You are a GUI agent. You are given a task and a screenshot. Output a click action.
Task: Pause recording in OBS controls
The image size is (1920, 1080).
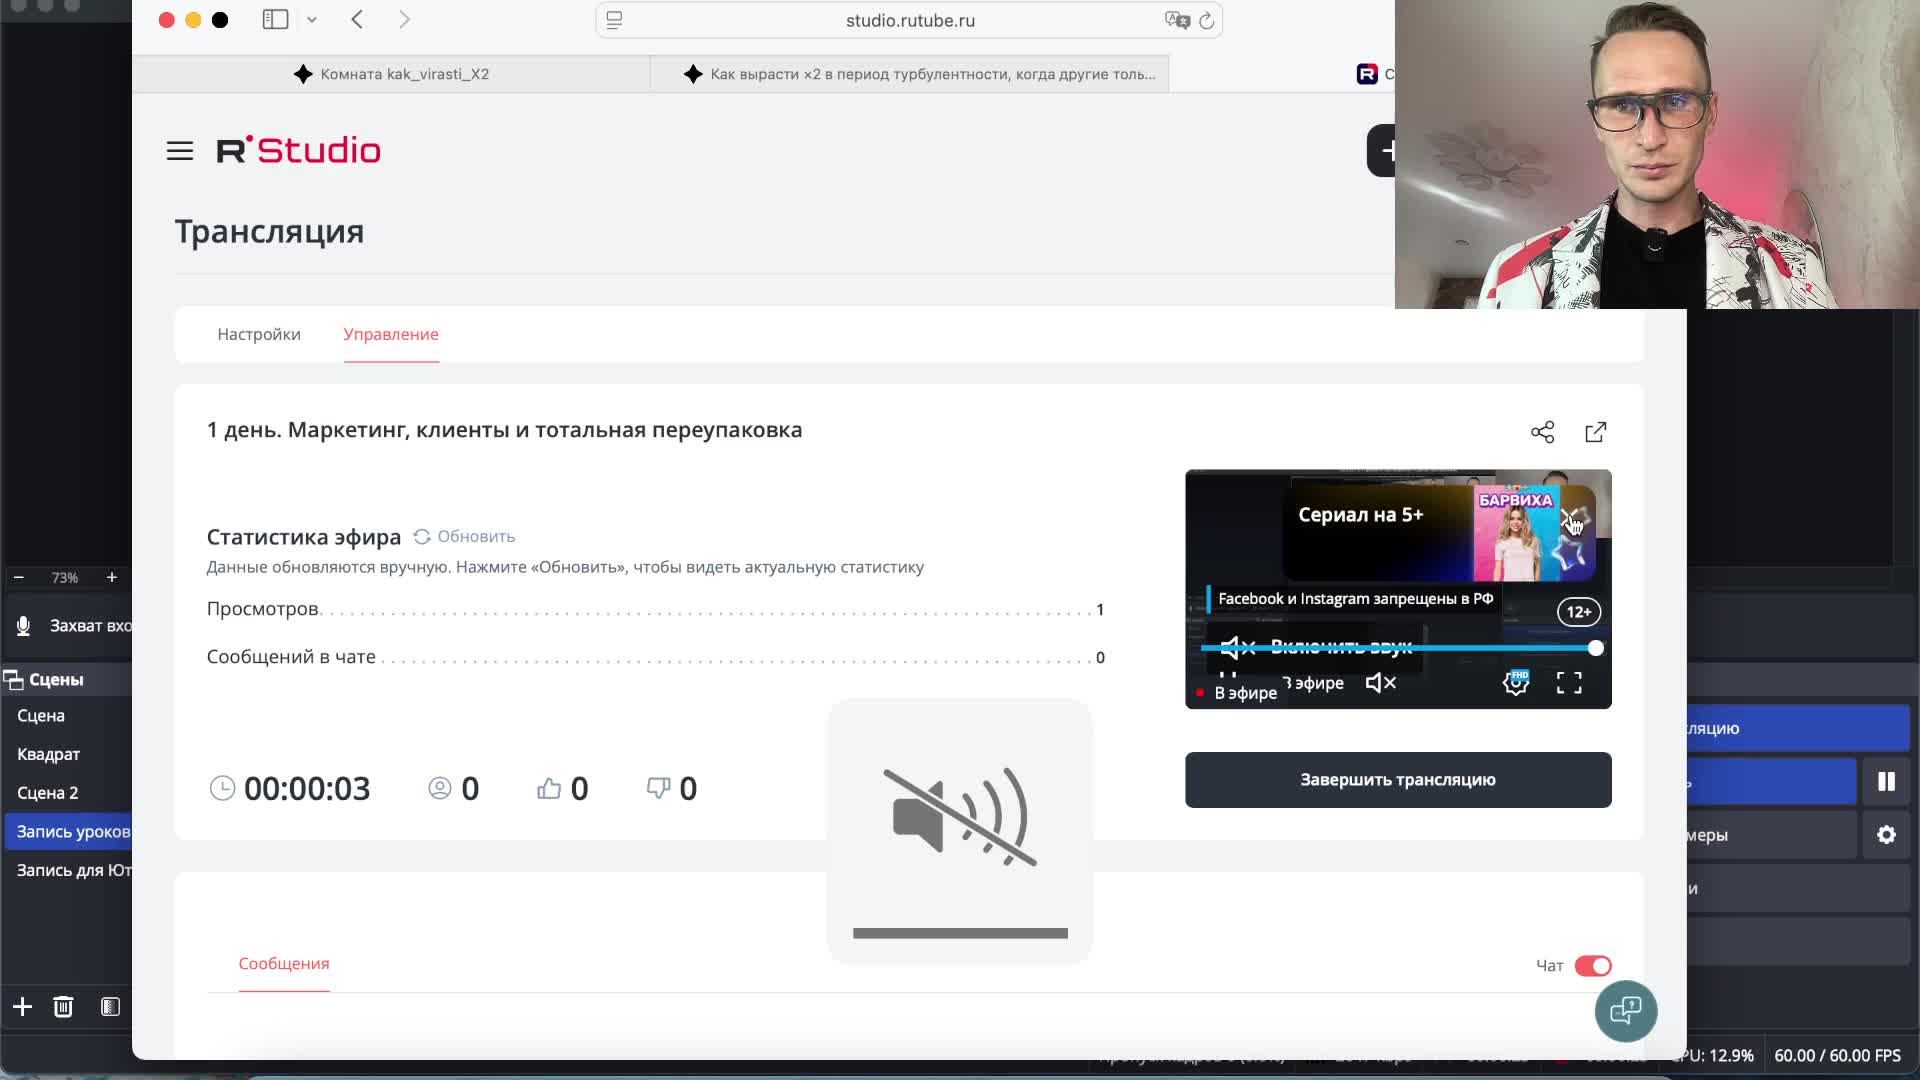pos(1886,781)
